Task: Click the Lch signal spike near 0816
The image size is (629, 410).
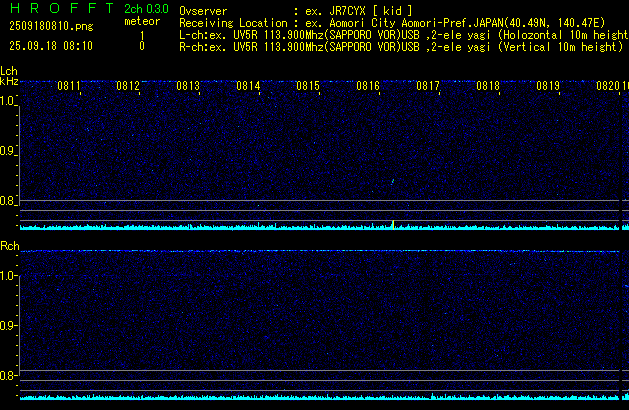Action: [x=393, y=224]
